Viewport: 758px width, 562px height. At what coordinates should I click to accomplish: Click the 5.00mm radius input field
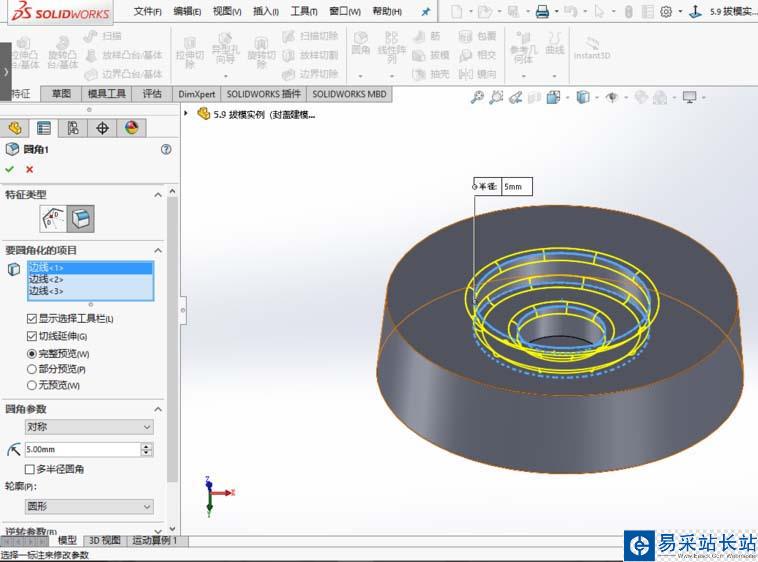pos(82,450)
